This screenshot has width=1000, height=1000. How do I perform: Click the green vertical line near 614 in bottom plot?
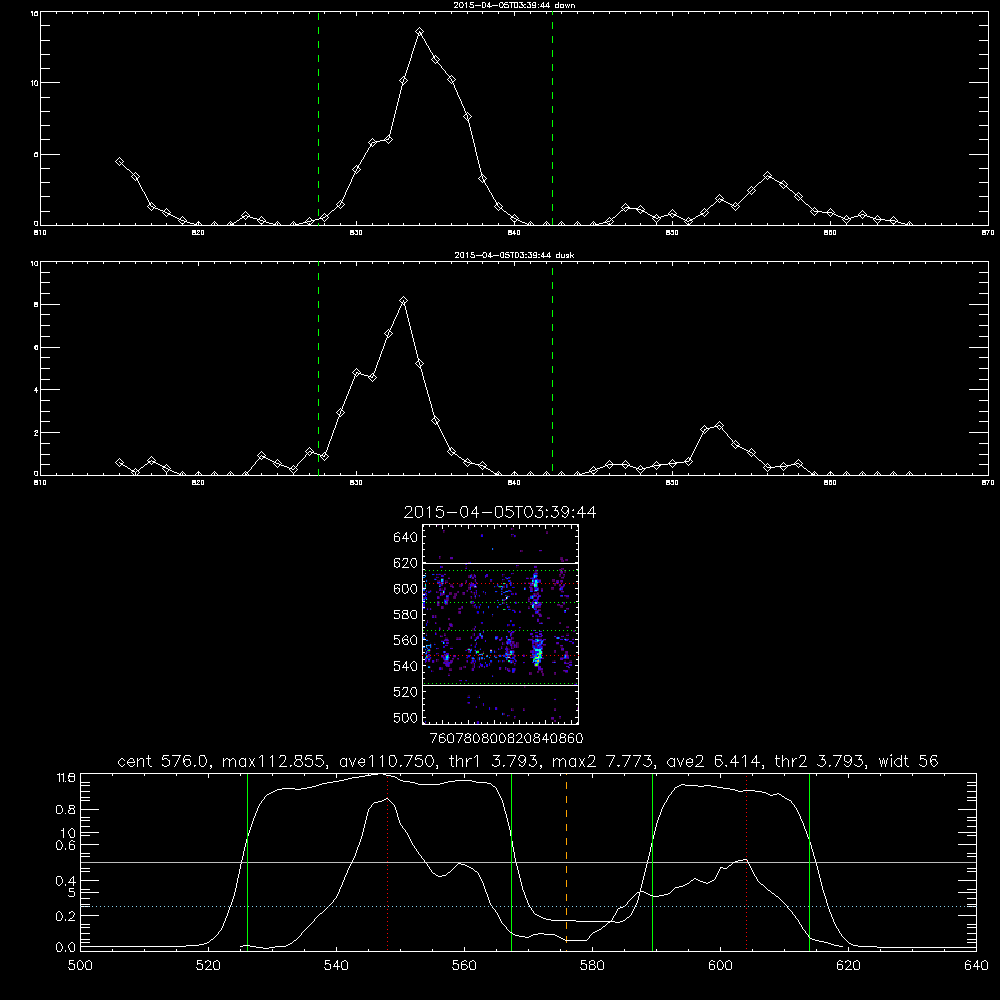click(x=809, y=861)
